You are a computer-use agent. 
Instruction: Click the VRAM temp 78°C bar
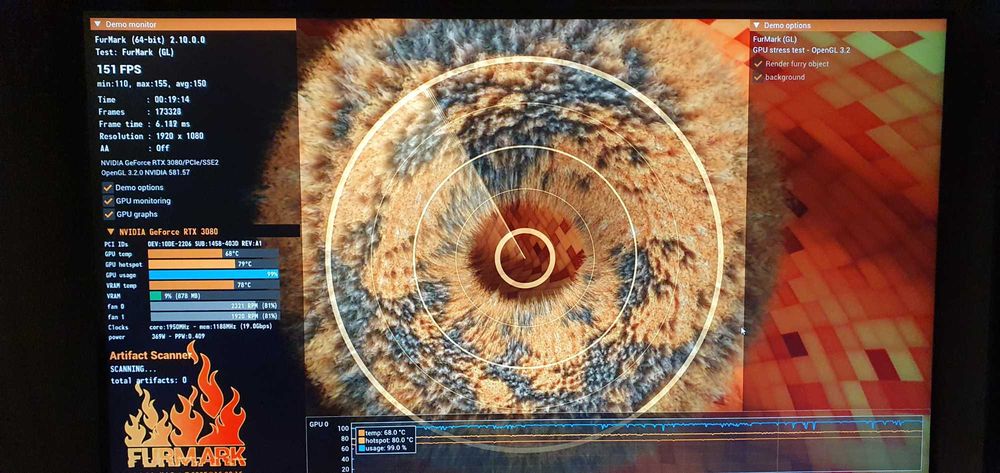click(x=214, y=285)
